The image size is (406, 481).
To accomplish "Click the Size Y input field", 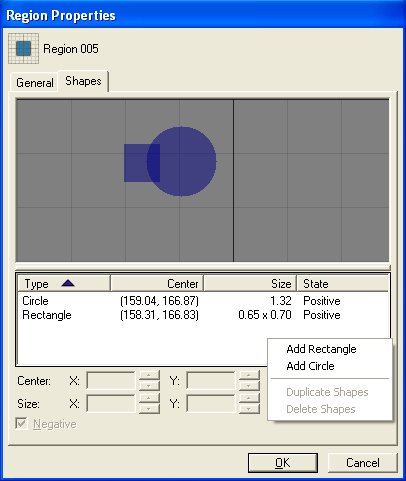I will 211,404.
